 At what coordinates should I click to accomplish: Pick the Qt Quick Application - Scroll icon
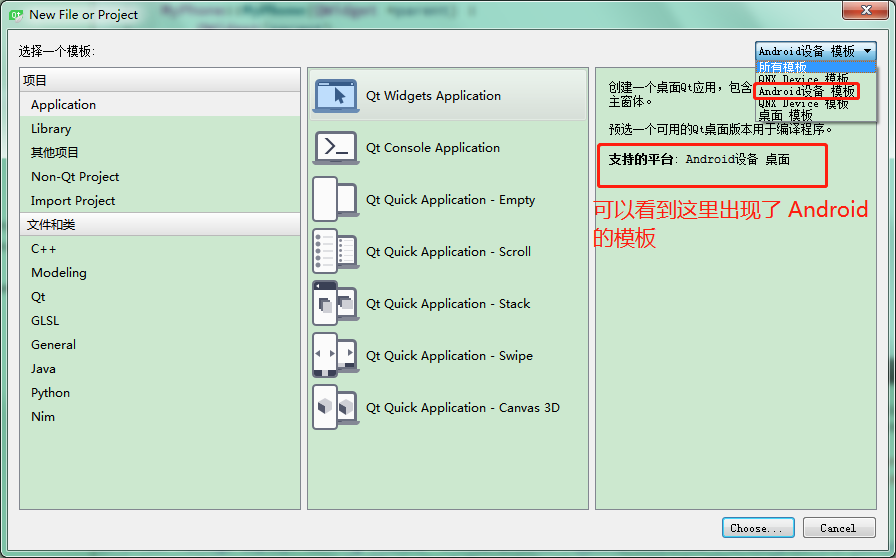(336, 252)
